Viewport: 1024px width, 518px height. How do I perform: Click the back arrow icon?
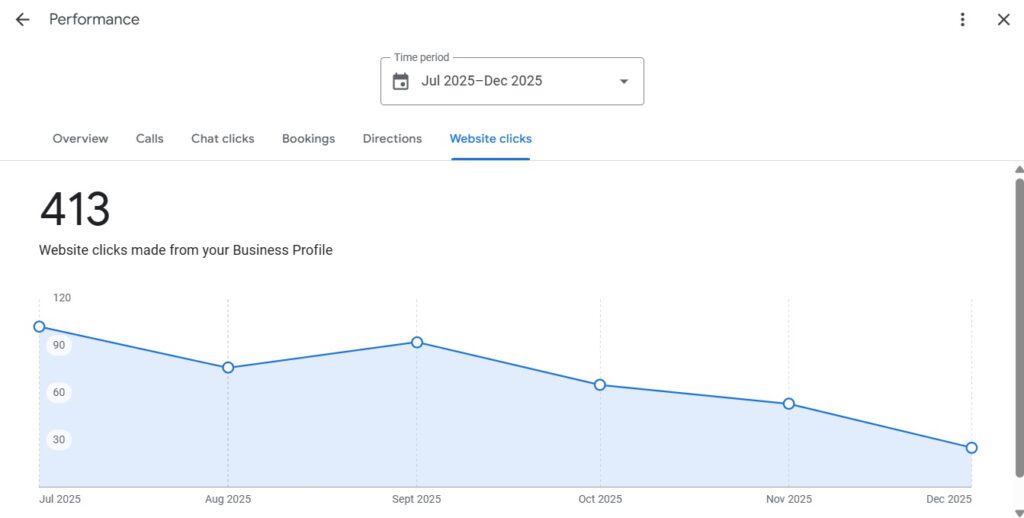(x=22, y=20)
